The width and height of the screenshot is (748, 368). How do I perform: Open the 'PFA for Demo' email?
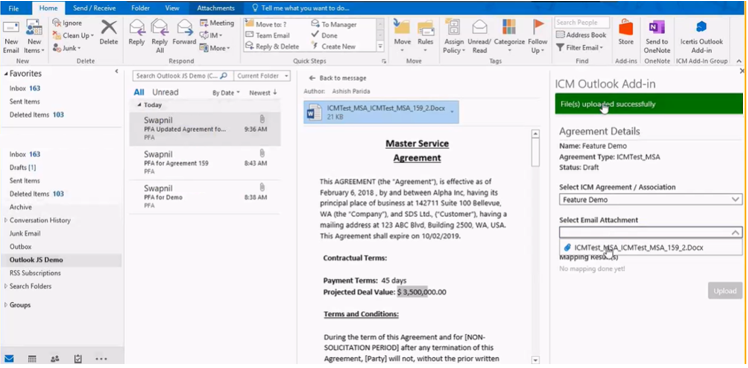pos(205,197)
